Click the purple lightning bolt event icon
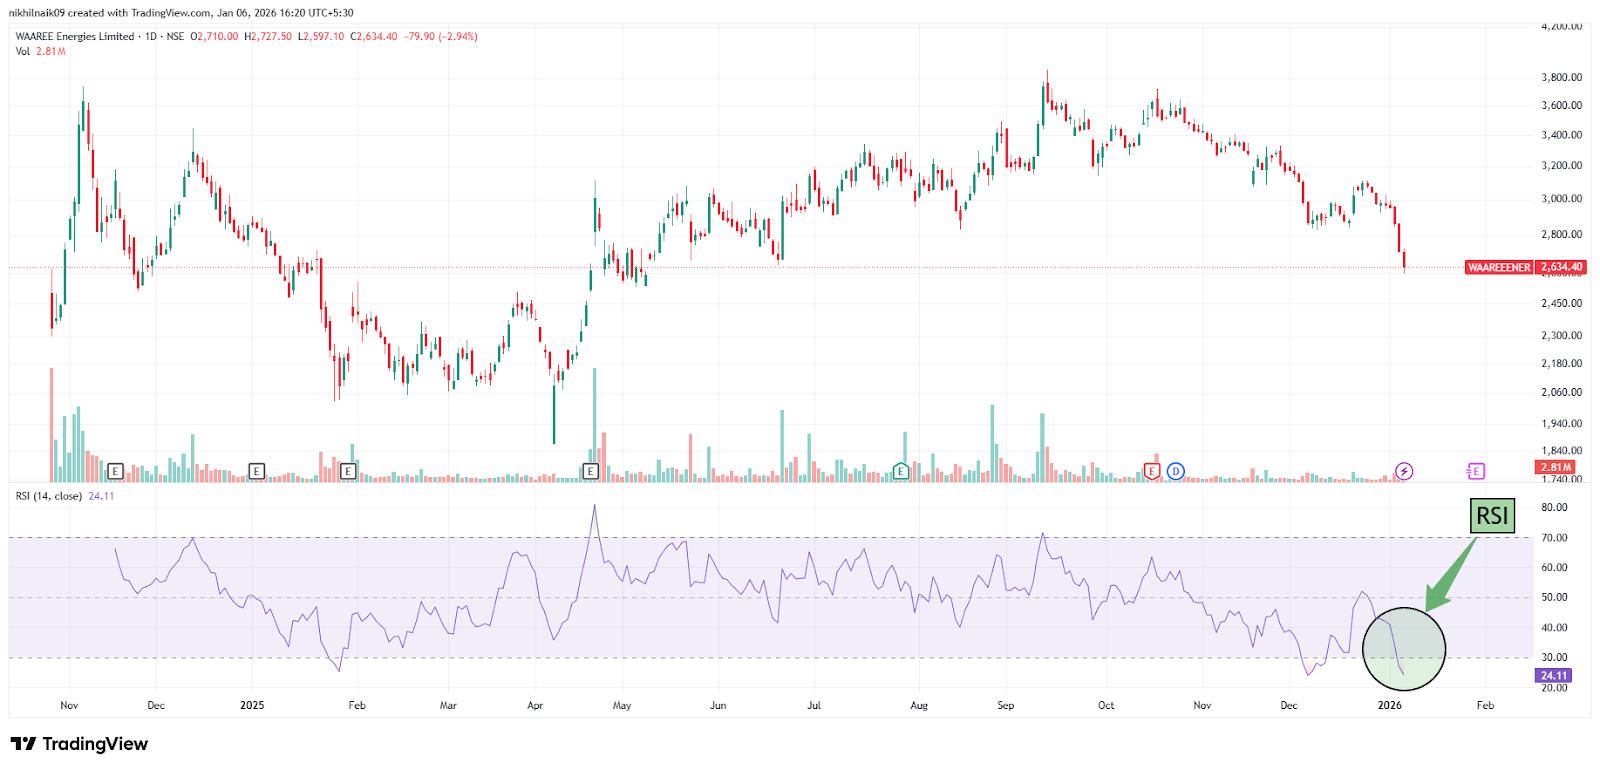 (x=1404, y=471)
